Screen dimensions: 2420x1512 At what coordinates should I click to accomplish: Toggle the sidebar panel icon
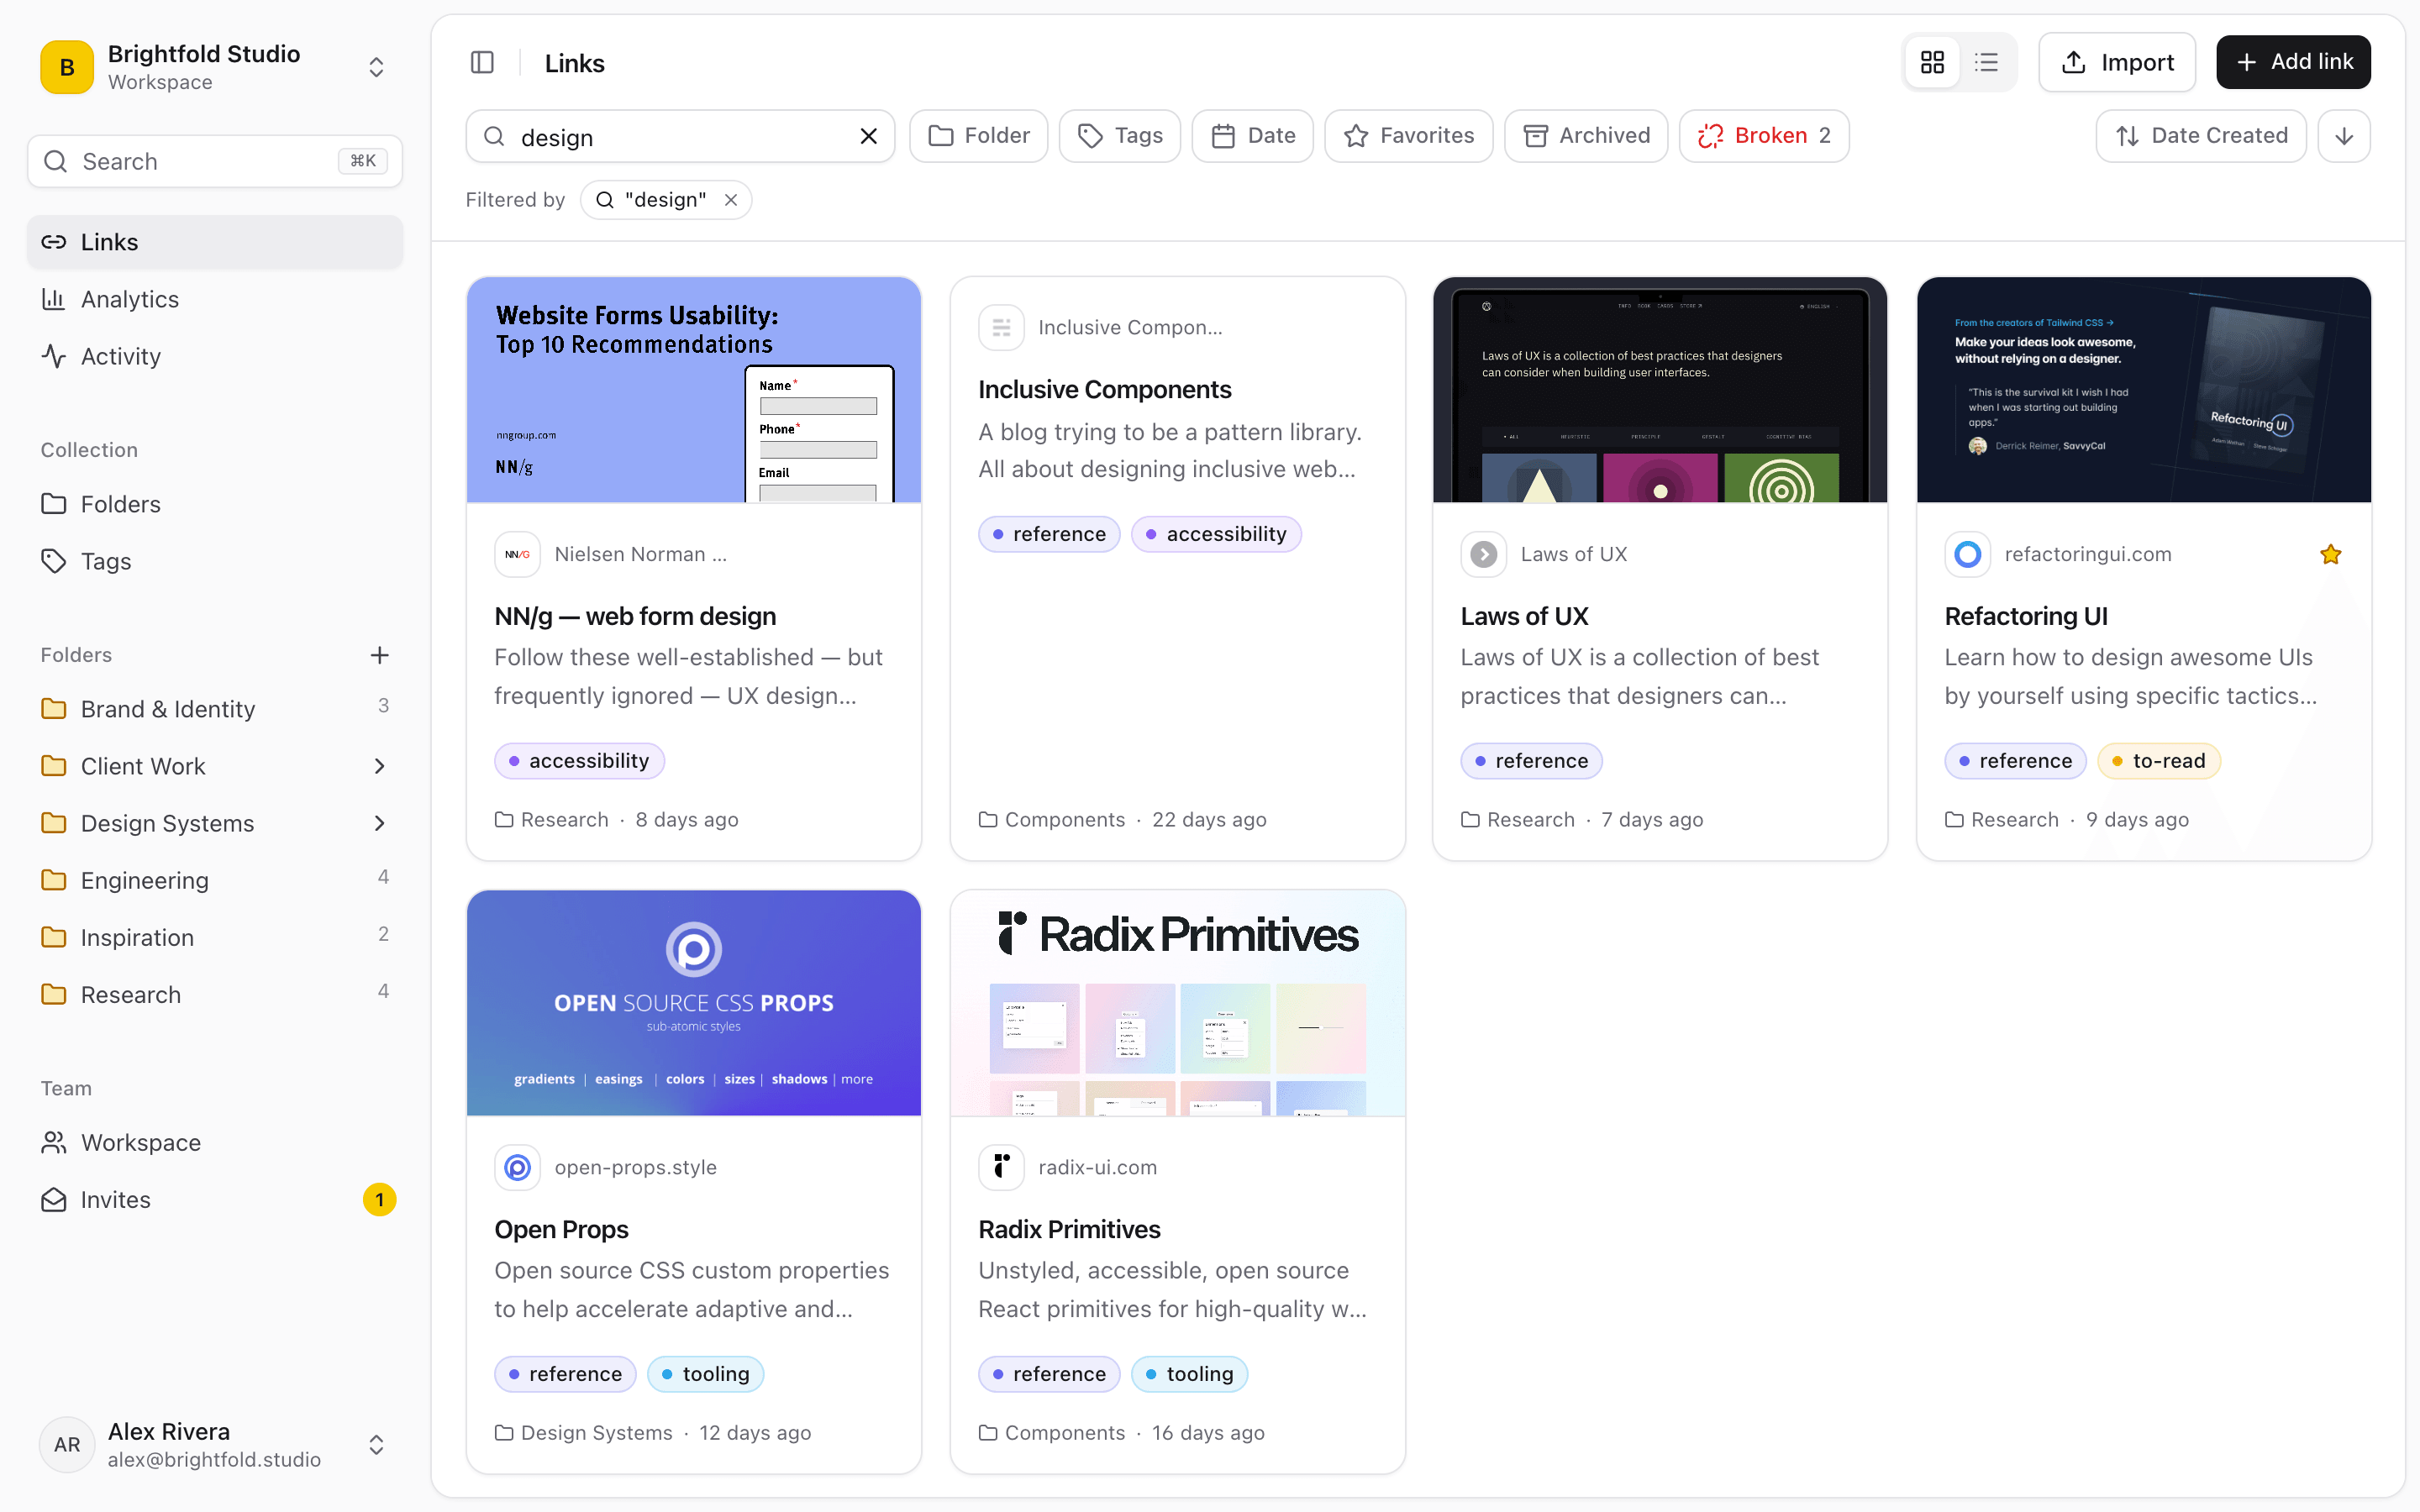482,62
